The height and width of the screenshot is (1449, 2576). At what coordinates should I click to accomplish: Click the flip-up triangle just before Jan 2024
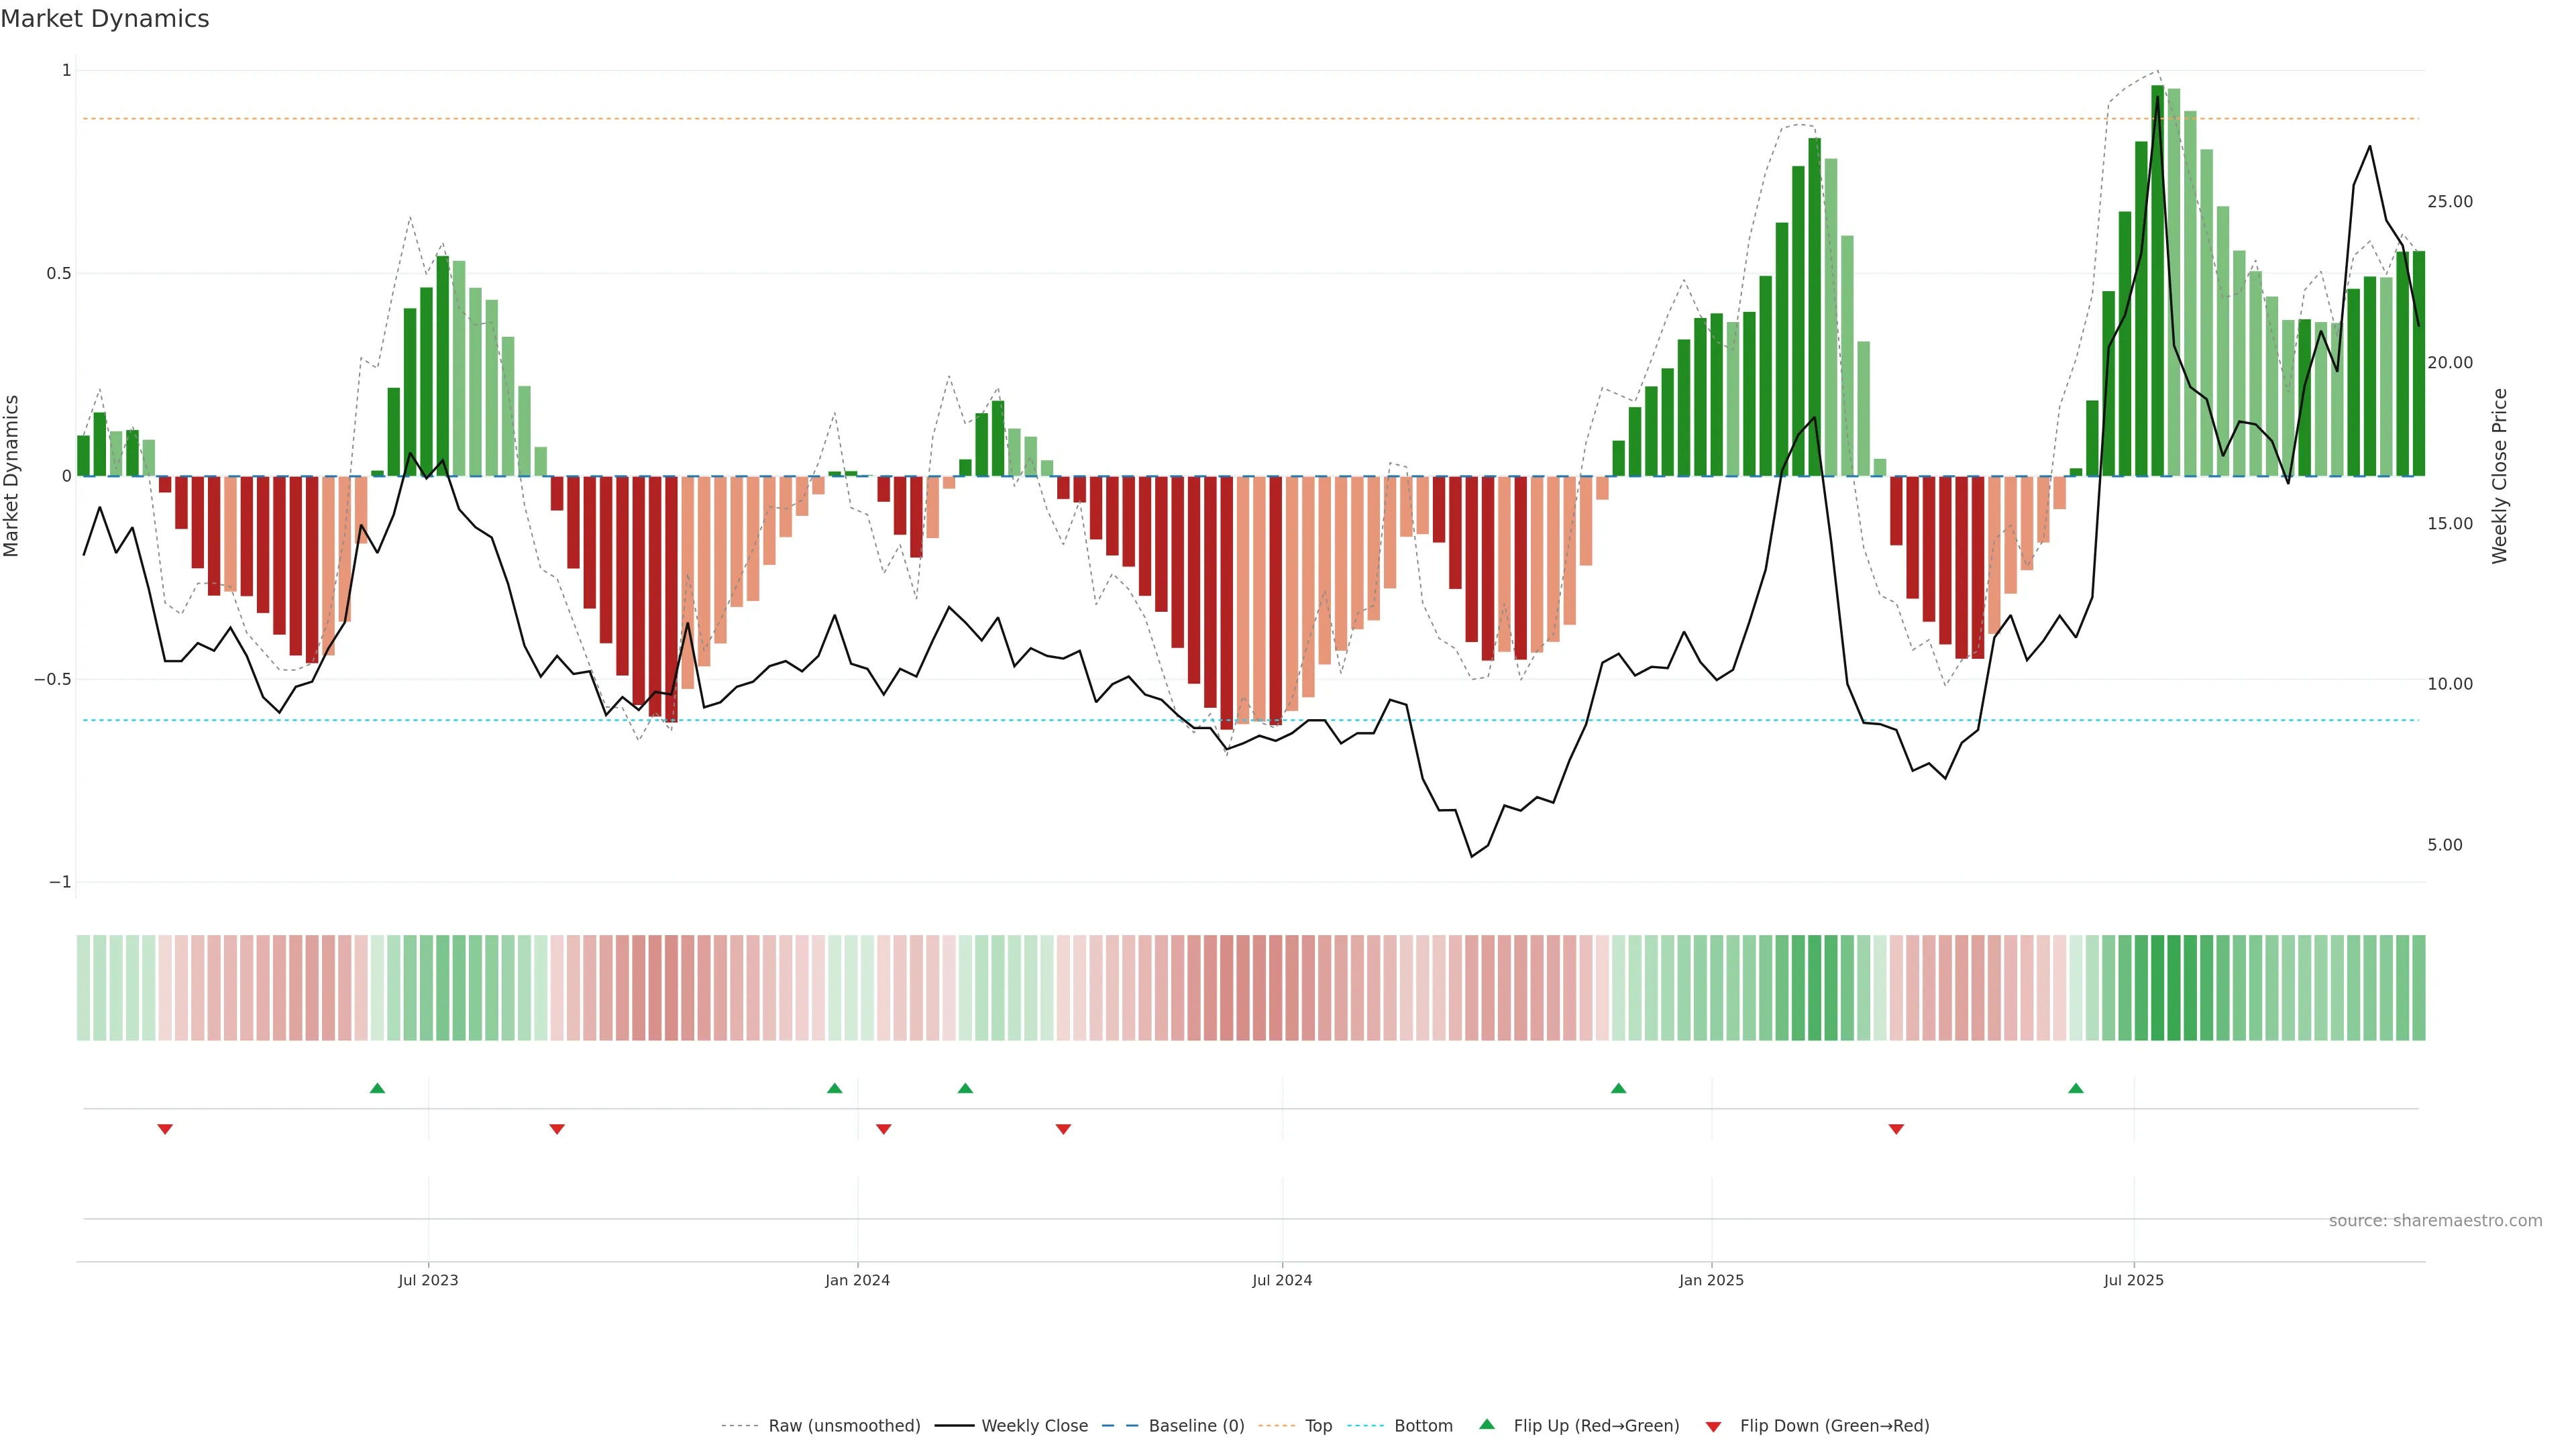pyautogui.click(x=834, y=1088)
